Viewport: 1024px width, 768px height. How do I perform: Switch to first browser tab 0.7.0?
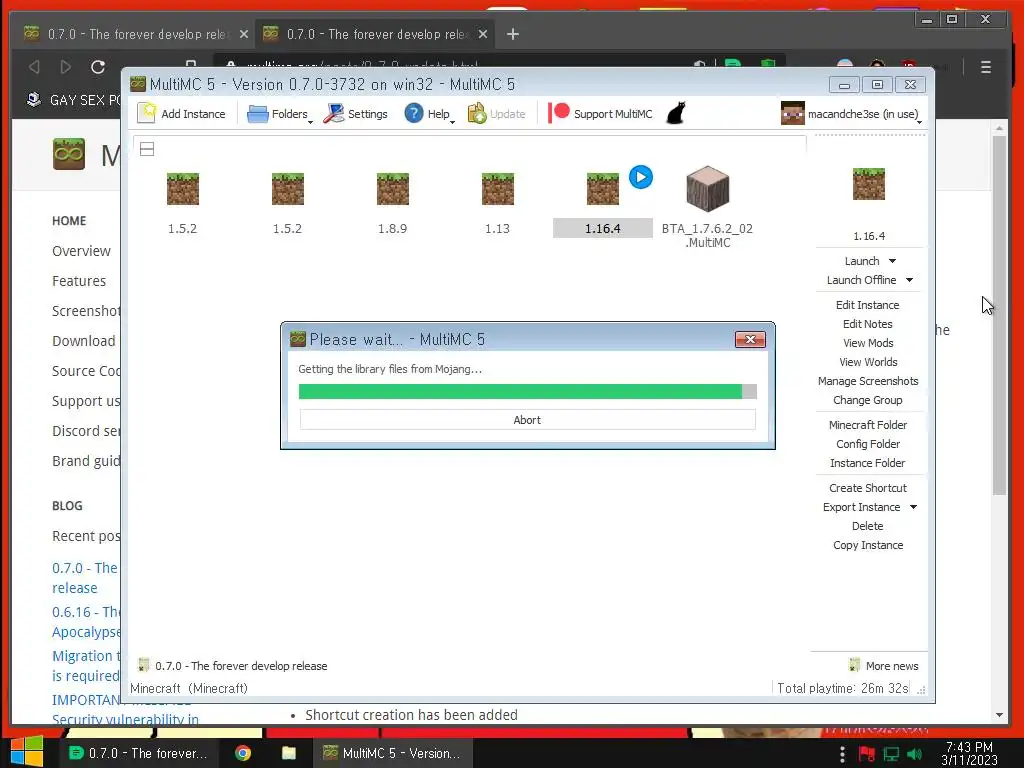point(134,34)
